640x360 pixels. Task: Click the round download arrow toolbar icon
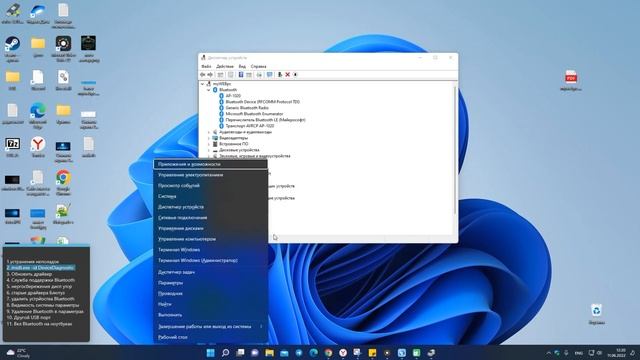296,75
